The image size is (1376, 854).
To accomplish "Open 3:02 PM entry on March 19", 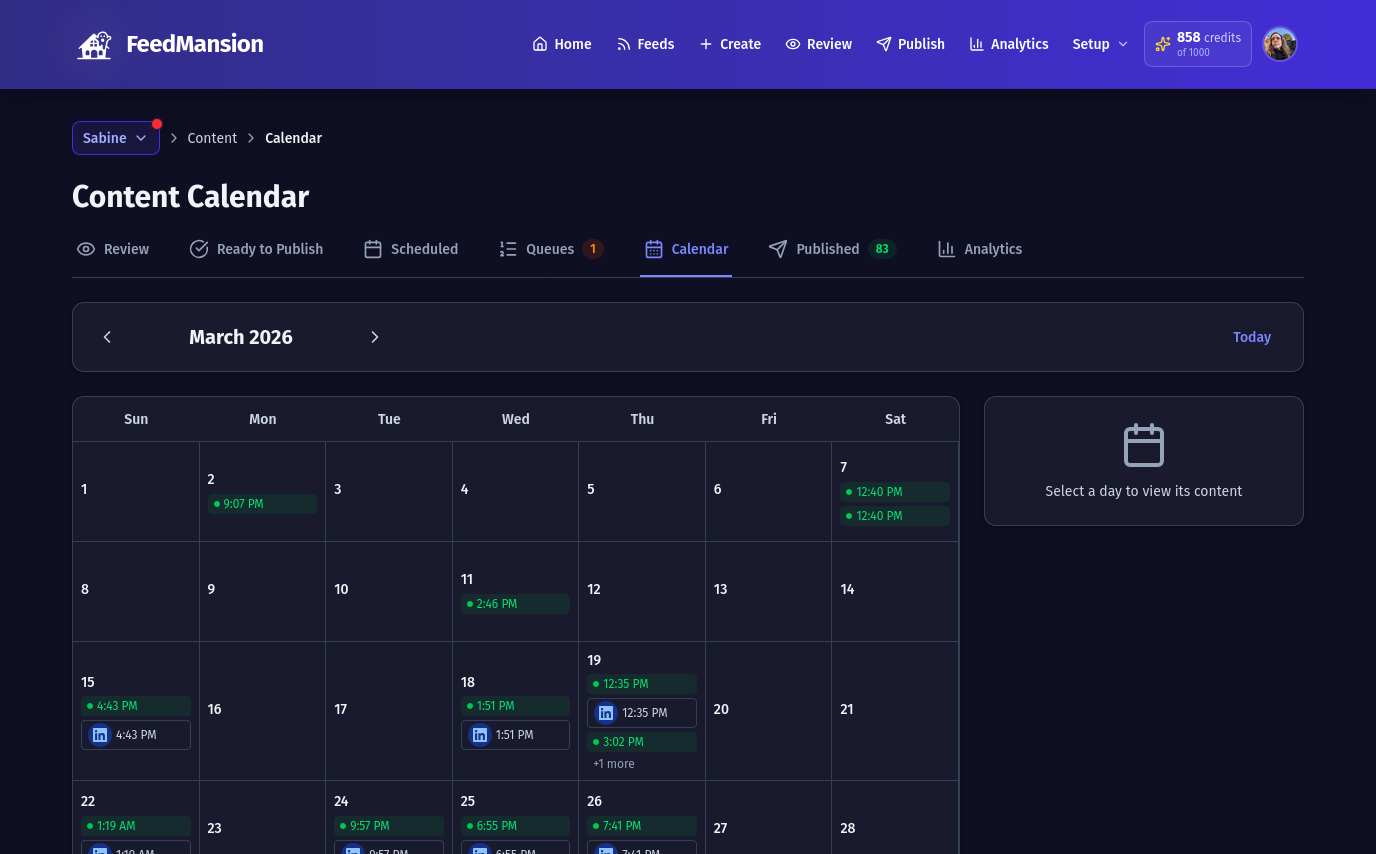I will click(642, 742).
